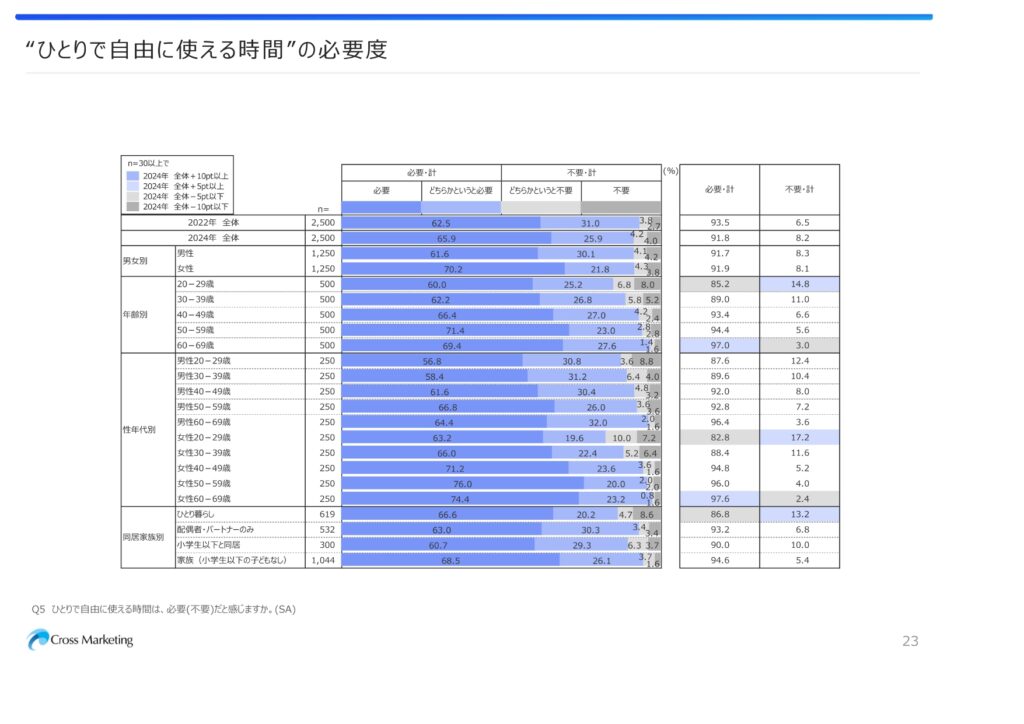Click the 女性30−39歳 row label
1024x724 pixels.
point(204,453)
